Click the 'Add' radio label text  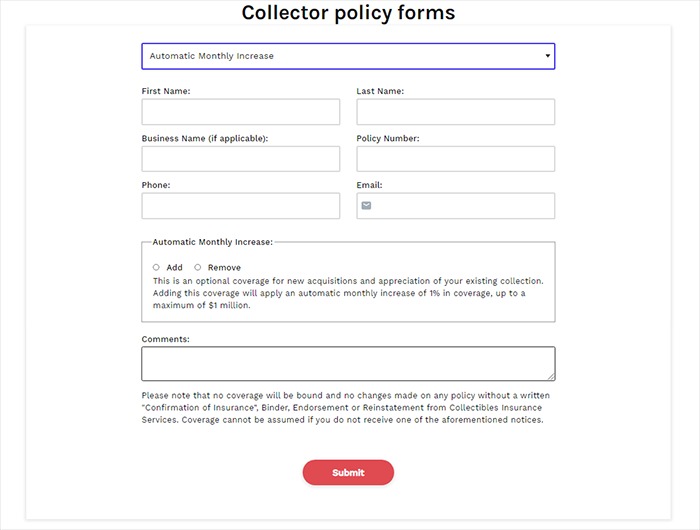point(174,267)
